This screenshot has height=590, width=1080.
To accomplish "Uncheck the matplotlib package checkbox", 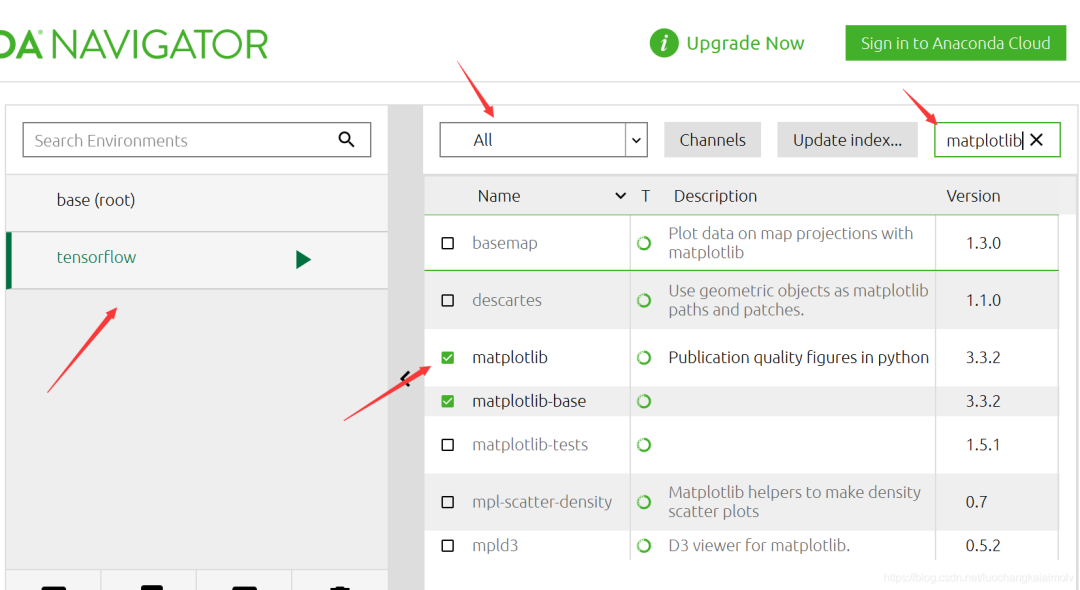I will [x=448, y=357].
